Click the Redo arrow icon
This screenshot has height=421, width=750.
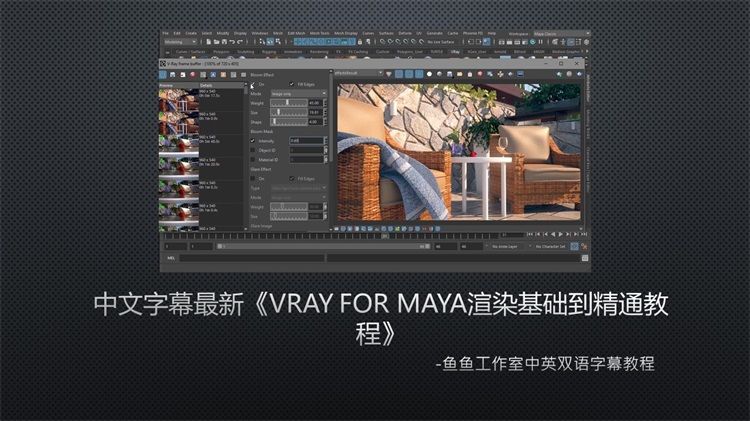coord(240,42)
